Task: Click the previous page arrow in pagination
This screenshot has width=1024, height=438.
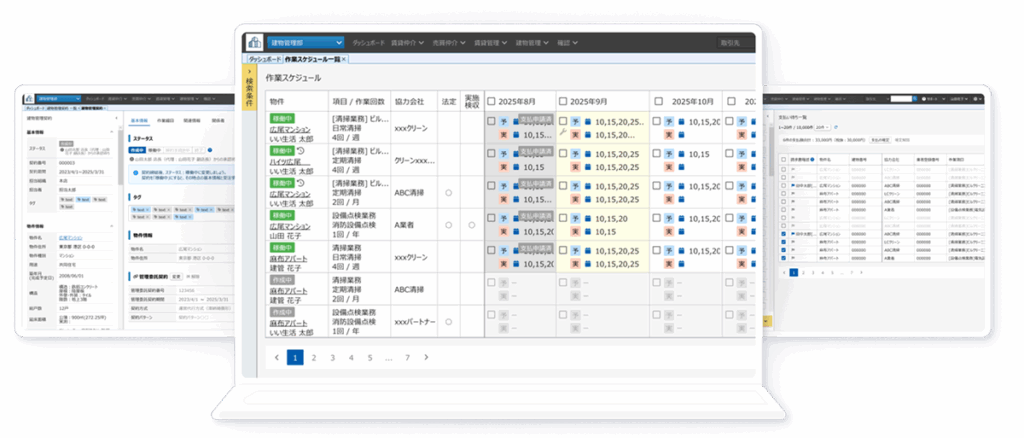Action: (276, 357)
